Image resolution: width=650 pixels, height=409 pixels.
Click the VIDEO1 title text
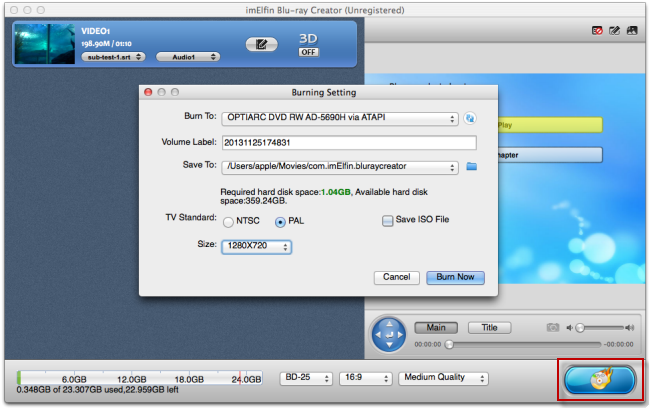(95, 31)
